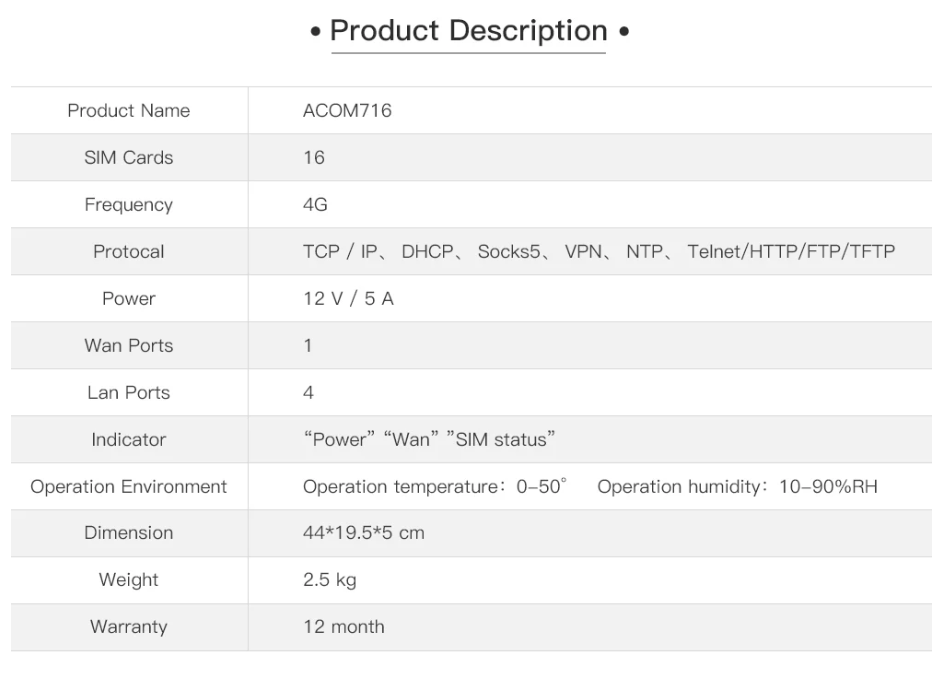947x675 pixels.
Task: Click the Operation Environment label
Action: (x=128, y=487)
